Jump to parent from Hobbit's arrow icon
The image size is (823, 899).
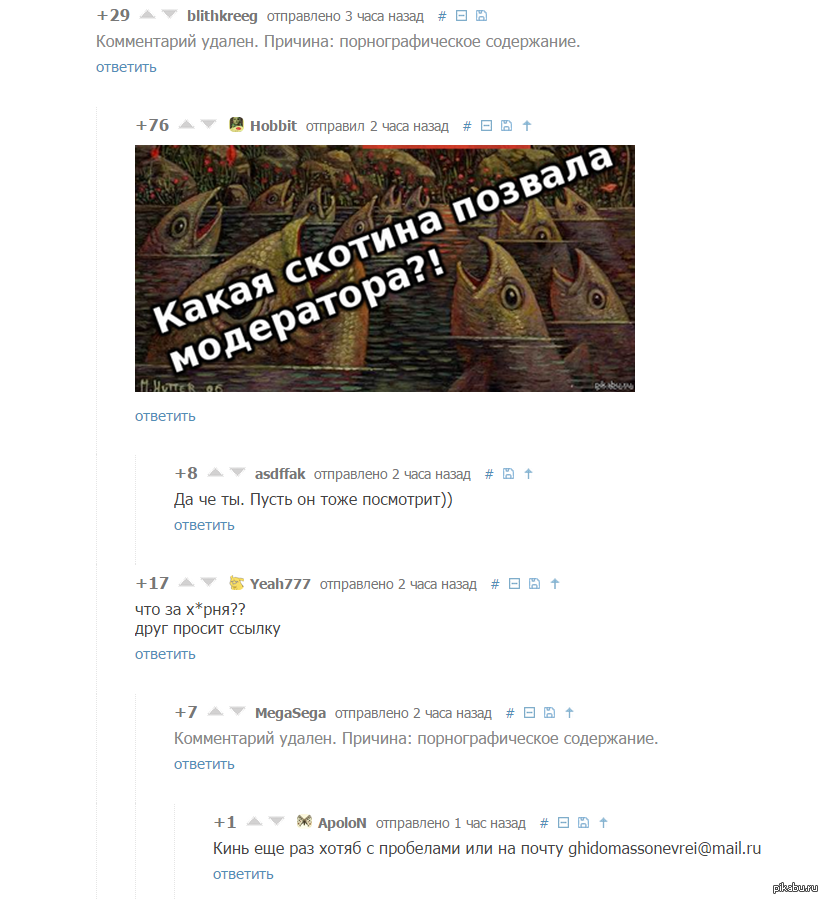527,126
